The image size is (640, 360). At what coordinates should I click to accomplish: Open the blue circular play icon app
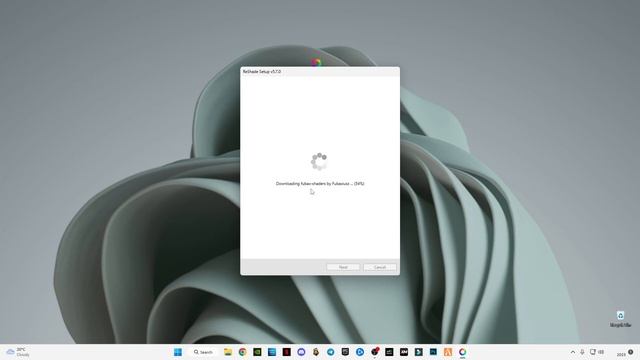click(360, 352)
